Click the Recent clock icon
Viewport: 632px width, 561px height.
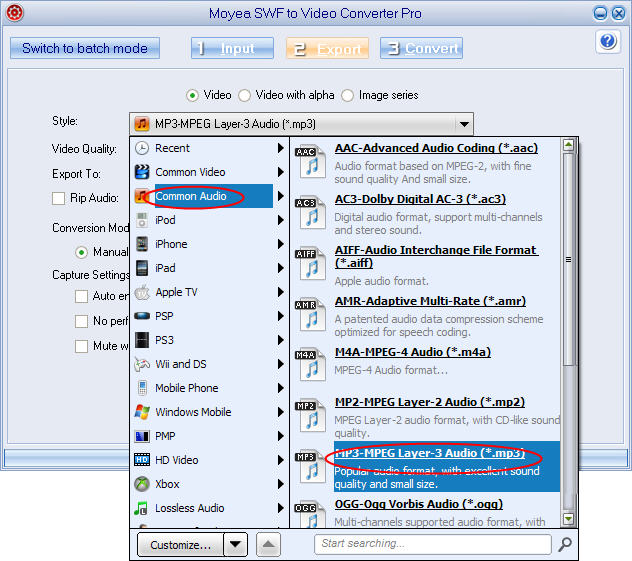[x=142, y=148]
